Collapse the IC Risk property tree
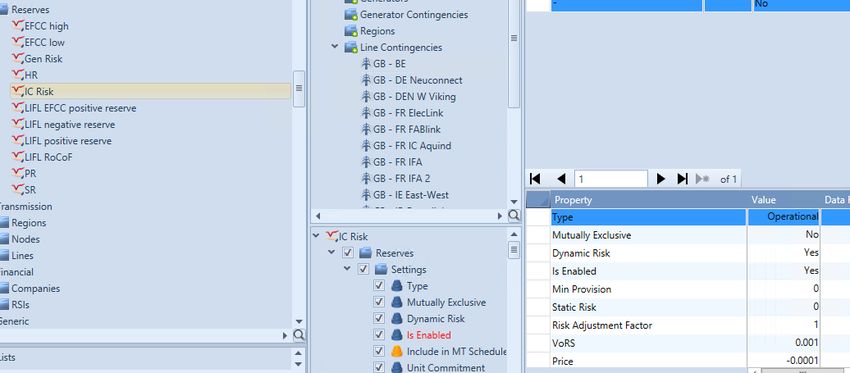This screenshot has height=373, width=850. [x=317, y=236]
